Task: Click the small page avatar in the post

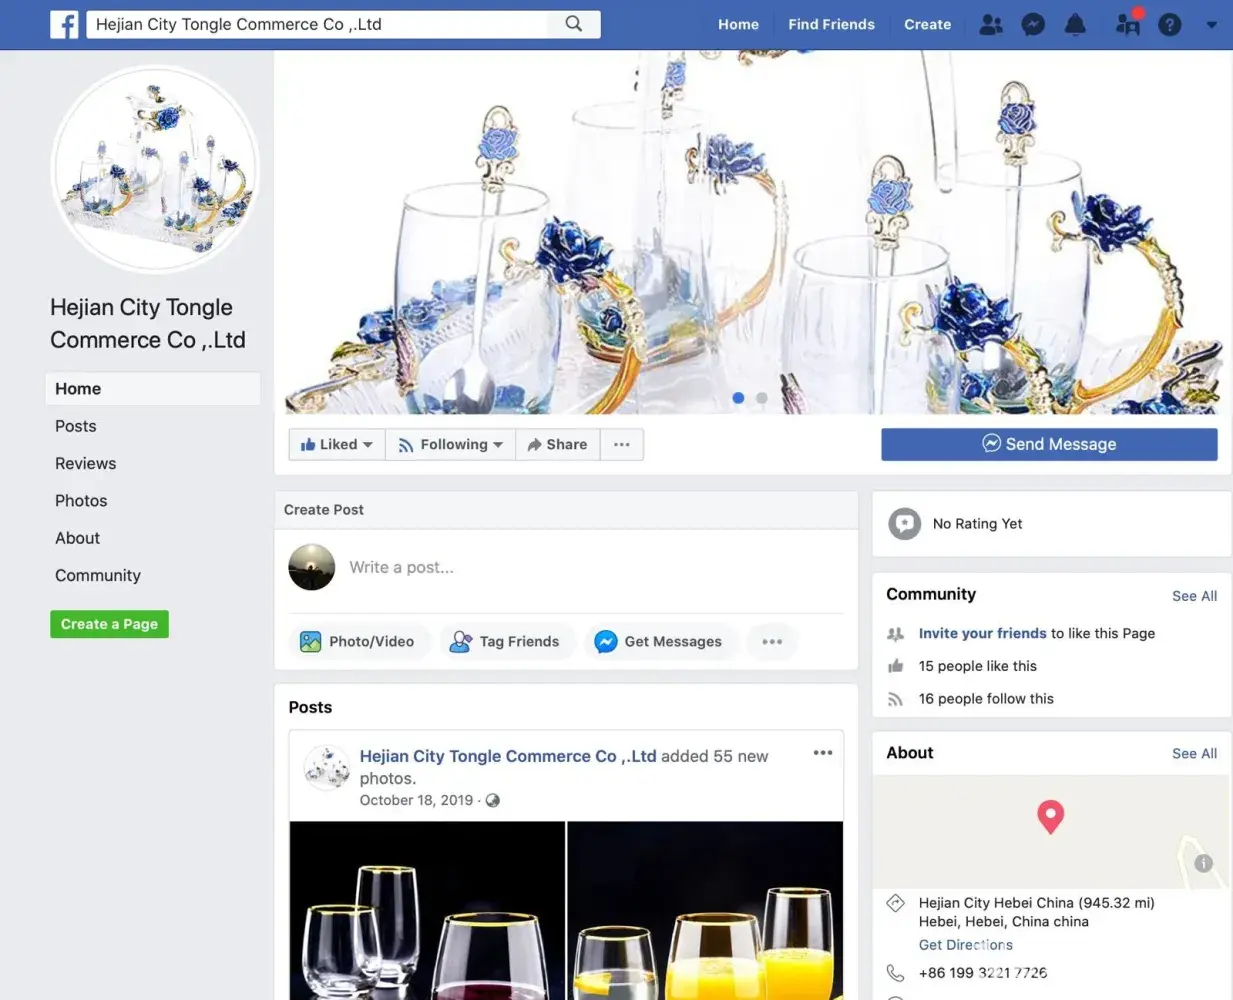Action: tap(326, 768)
